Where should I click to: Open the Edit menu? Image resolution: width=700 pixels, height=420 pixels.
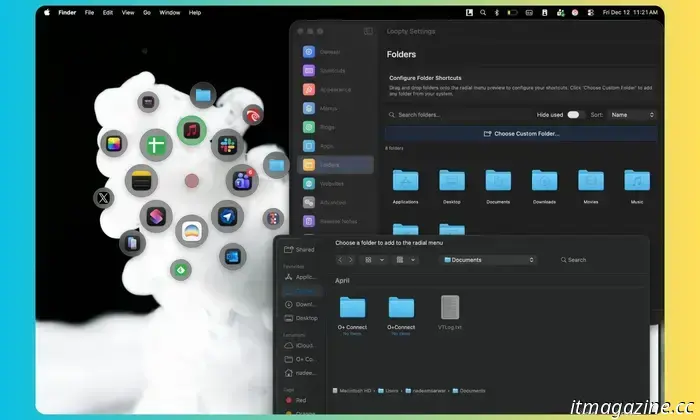pos(108,12)
